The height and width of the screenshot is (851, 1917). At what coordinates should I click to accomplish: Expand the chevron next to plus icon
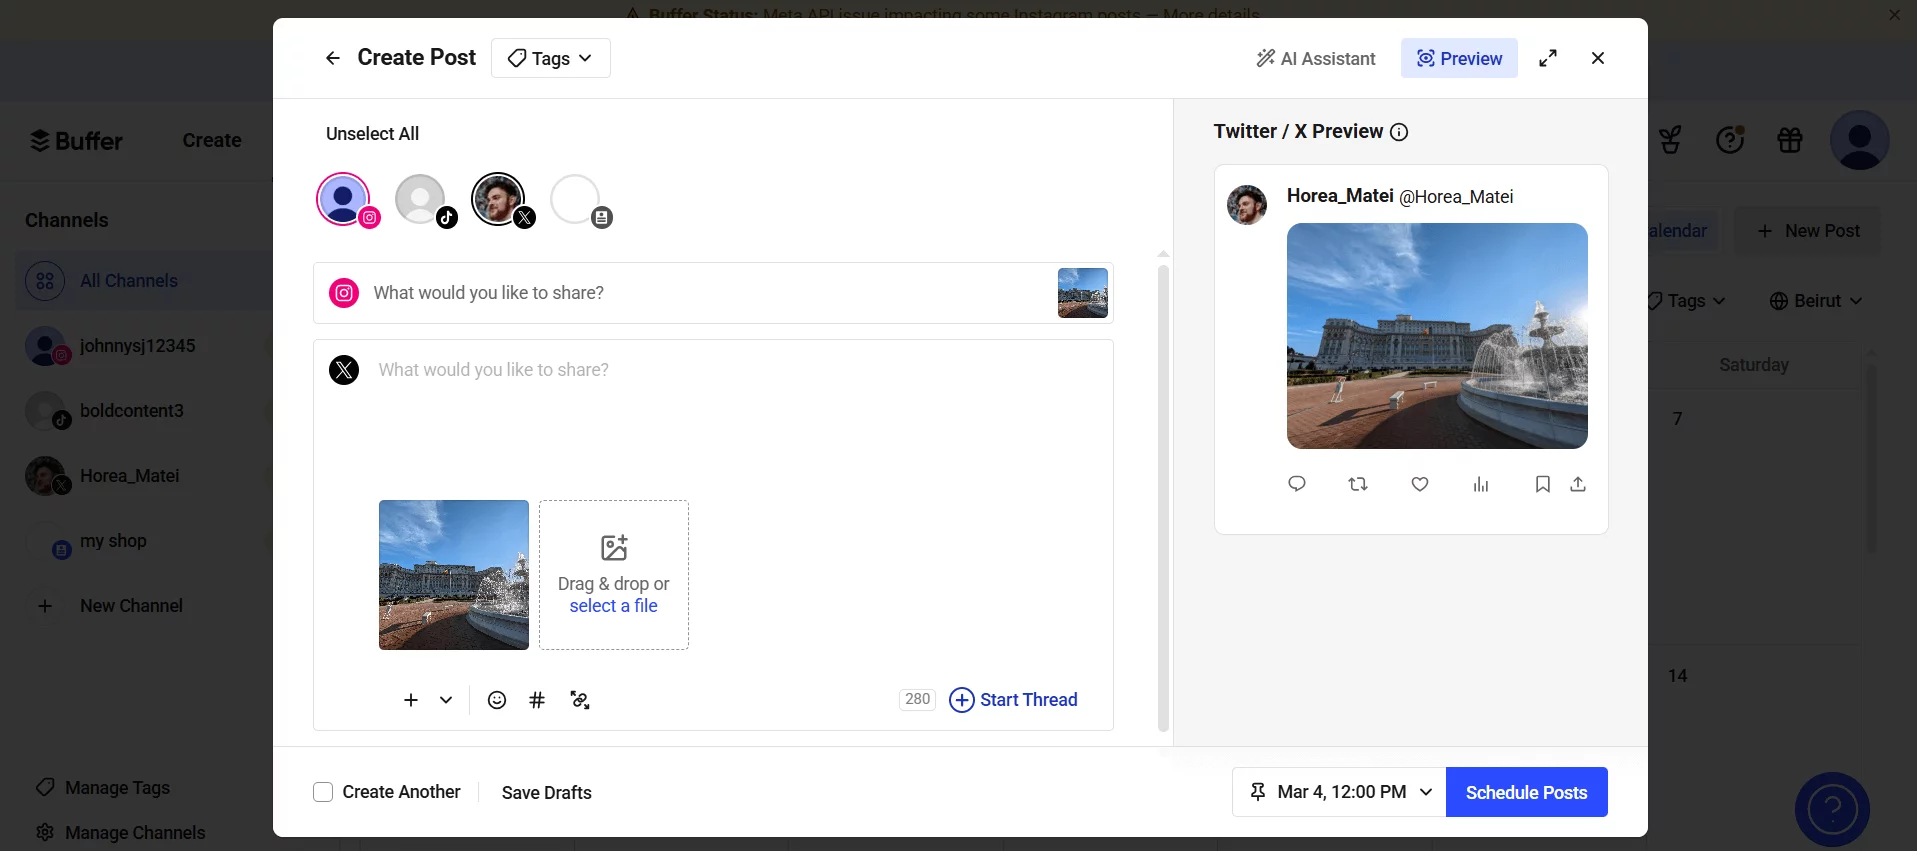click(446, 700)
